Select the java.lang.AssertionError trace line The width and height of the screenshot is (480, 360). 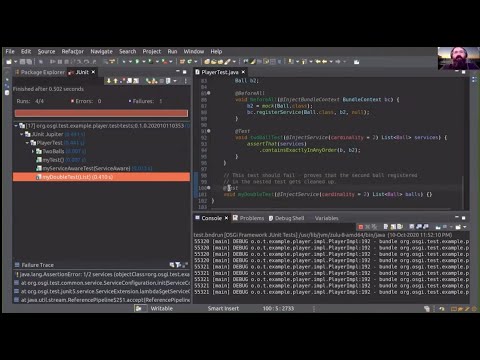click(x=102, y=274)
